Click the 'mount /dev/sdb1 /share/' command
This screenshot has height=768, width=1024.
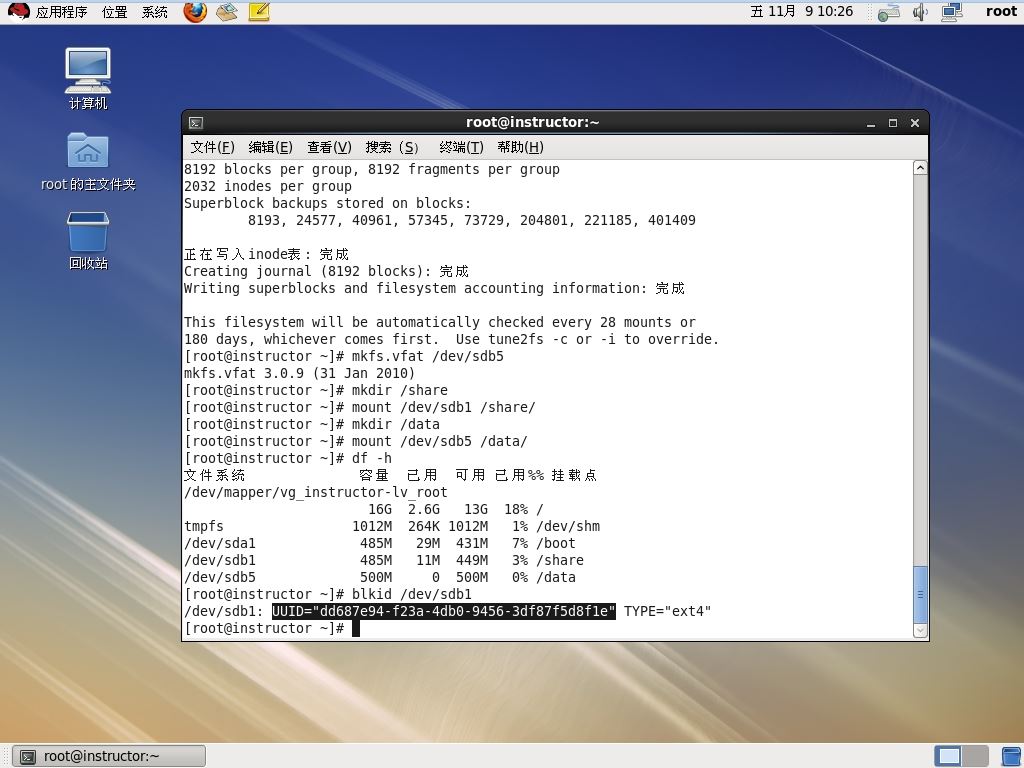pos(443,408)
